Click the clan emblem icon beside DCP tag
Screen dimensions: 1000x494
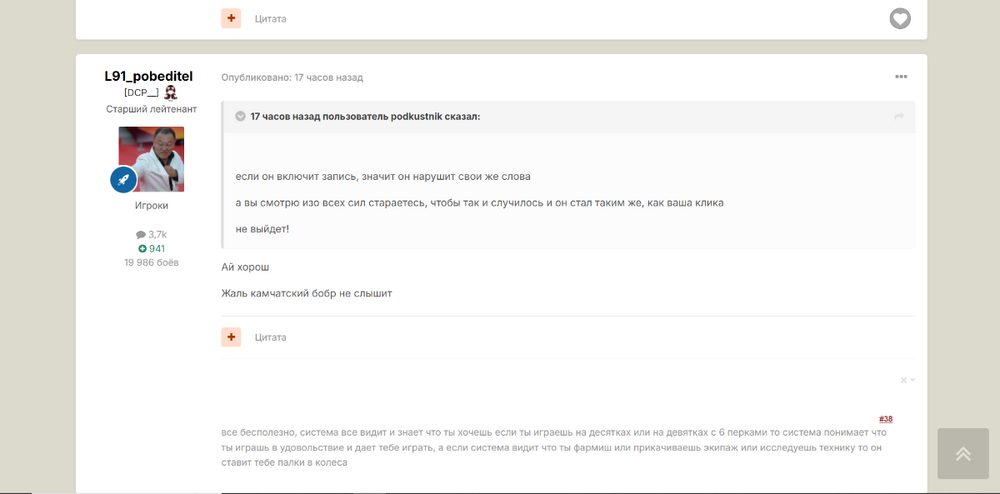[170, 93]
